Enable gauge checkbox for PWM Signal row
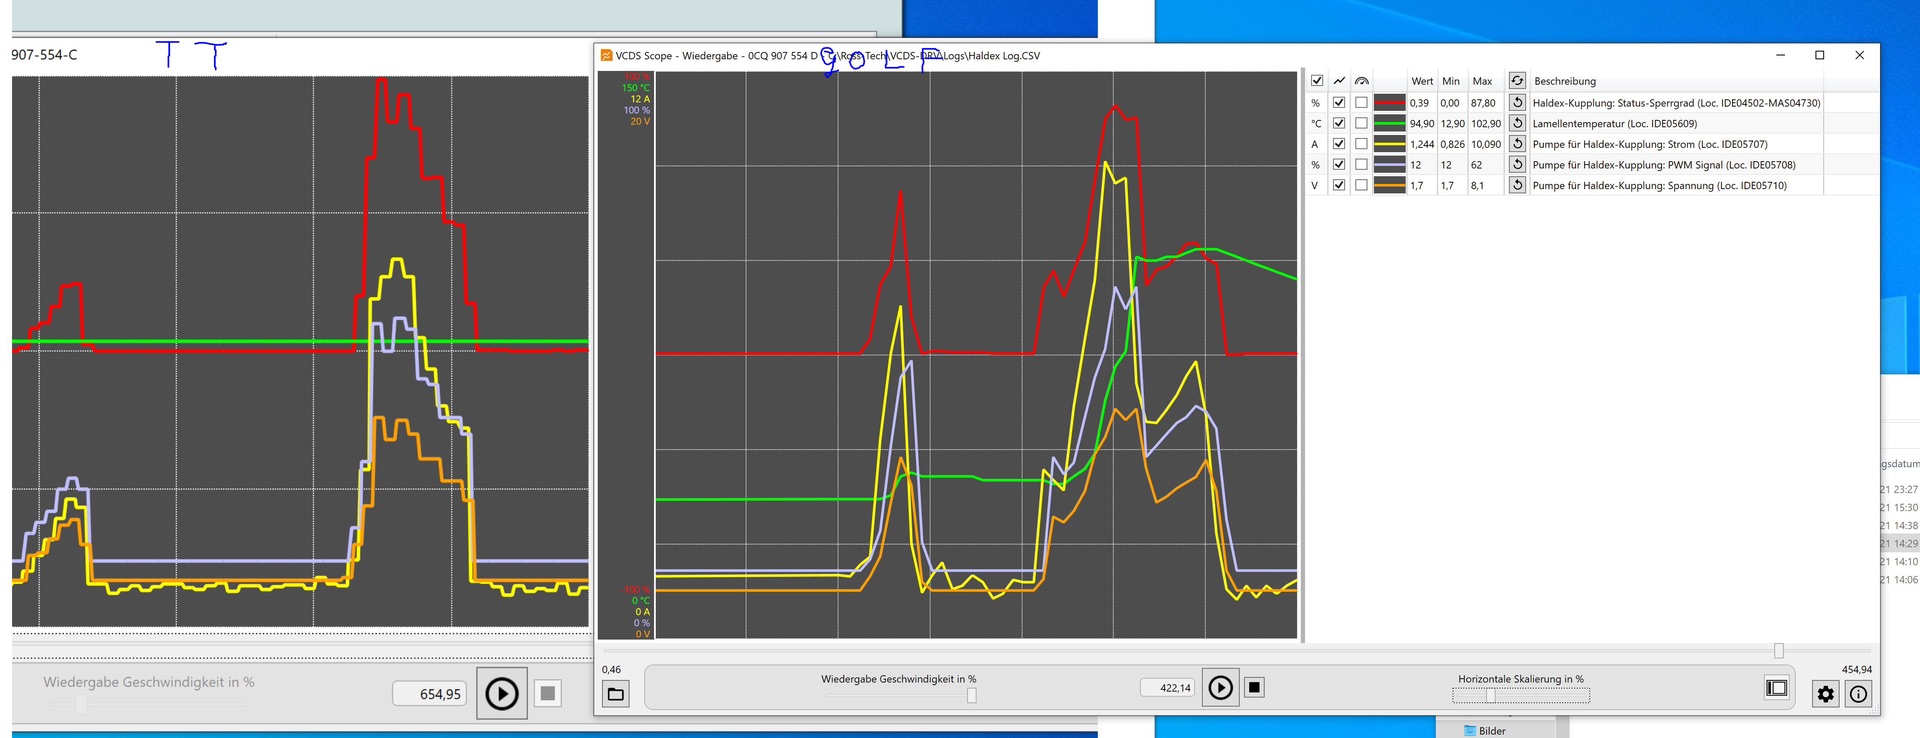Image resolution: width=1920 pixels, height=738 pixels. coord(1361,164)
